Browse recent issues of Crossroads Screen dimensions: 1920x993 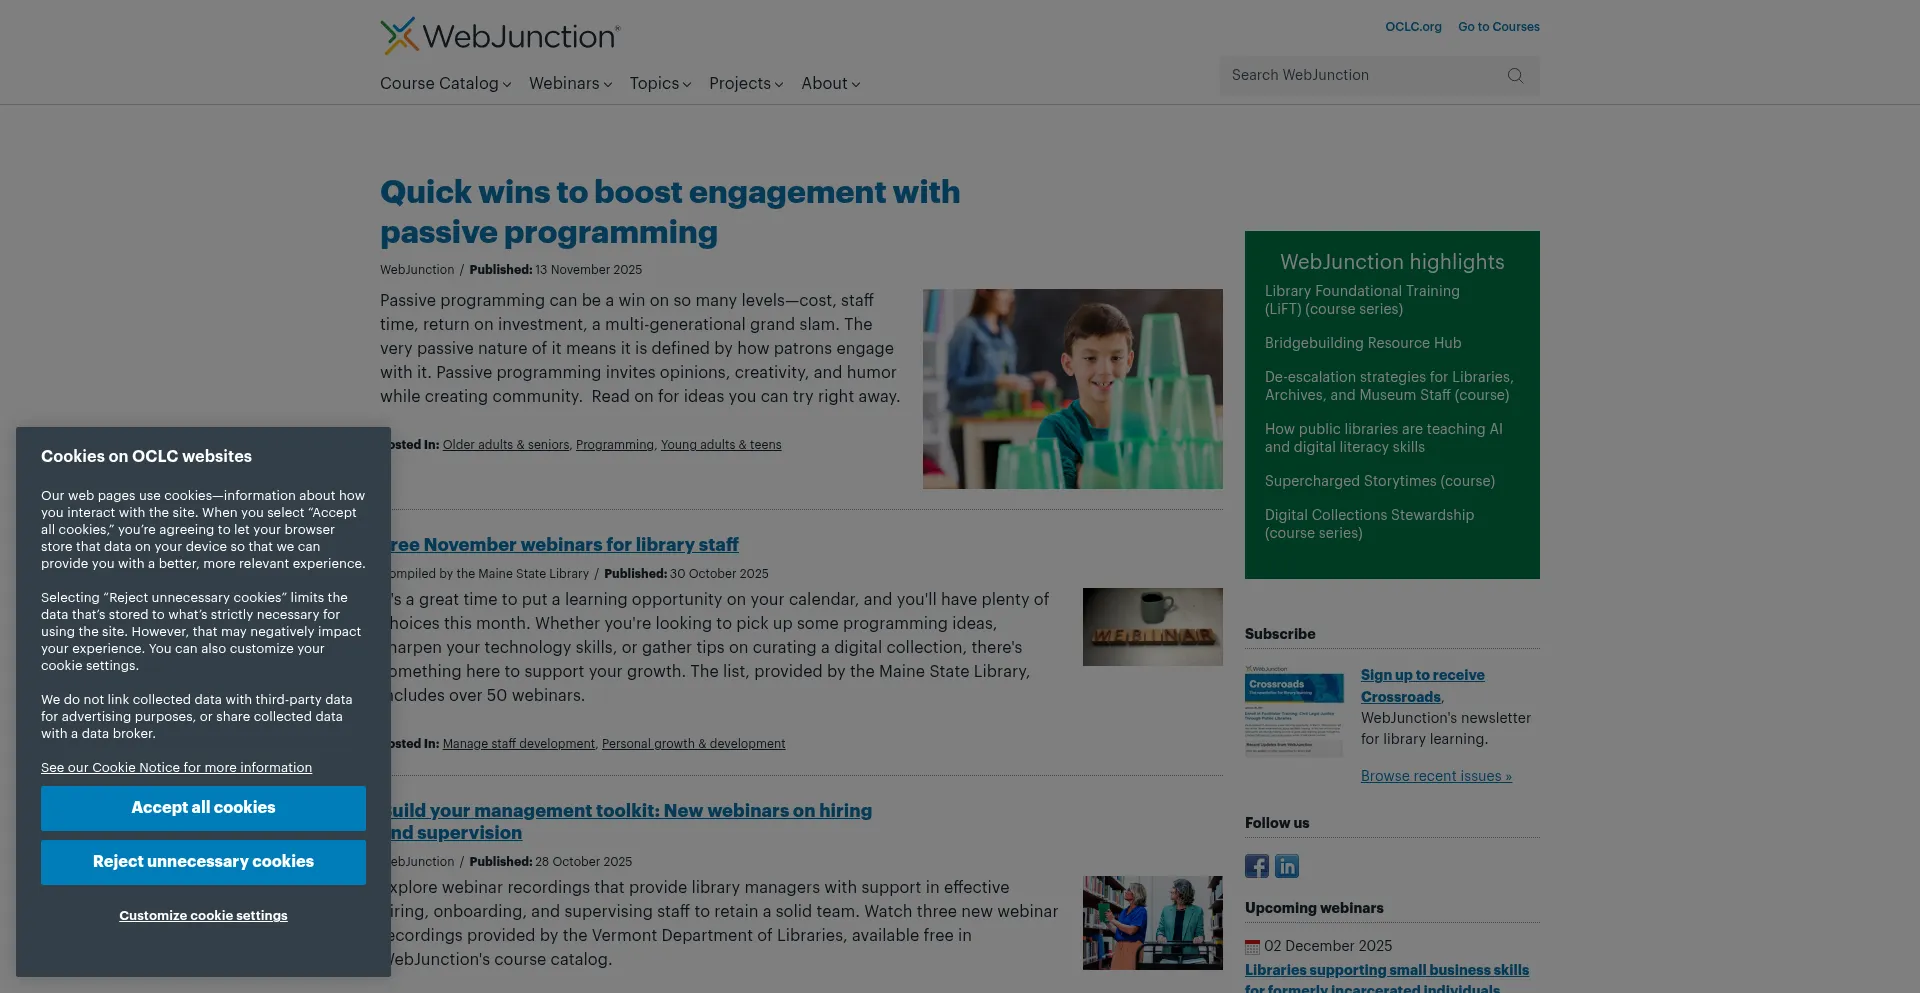[x=1436, y=776]
